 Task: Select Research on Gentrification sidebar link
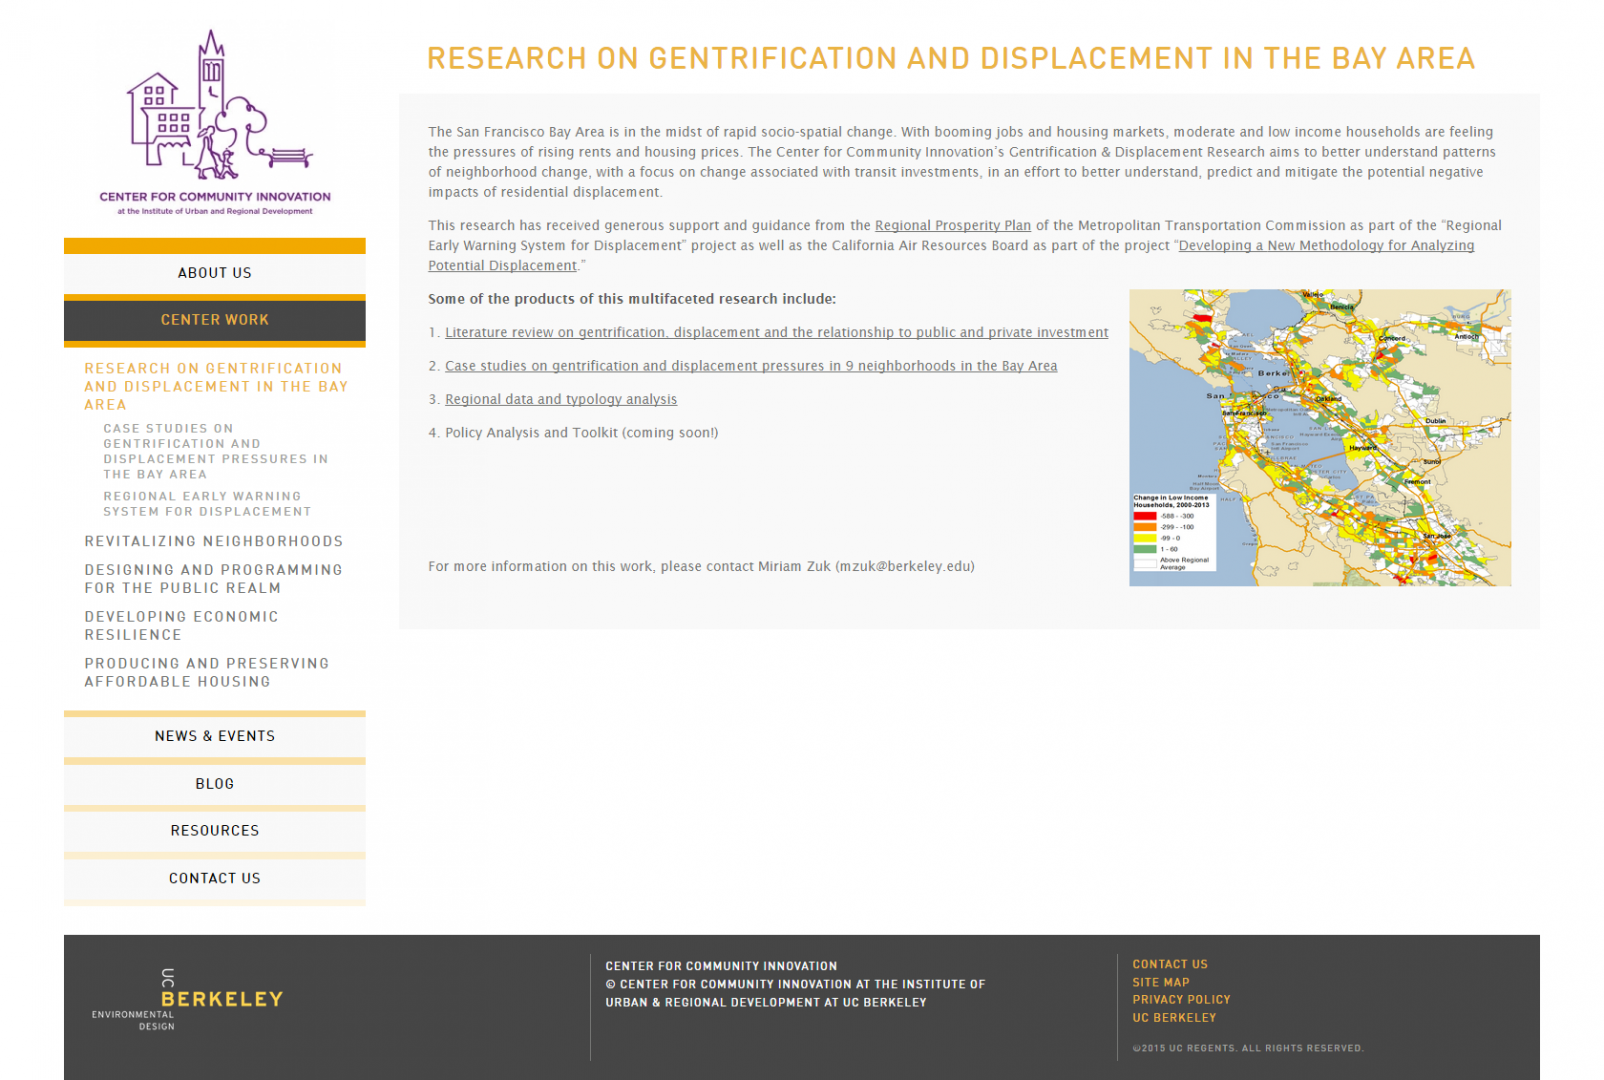[216, 386]
